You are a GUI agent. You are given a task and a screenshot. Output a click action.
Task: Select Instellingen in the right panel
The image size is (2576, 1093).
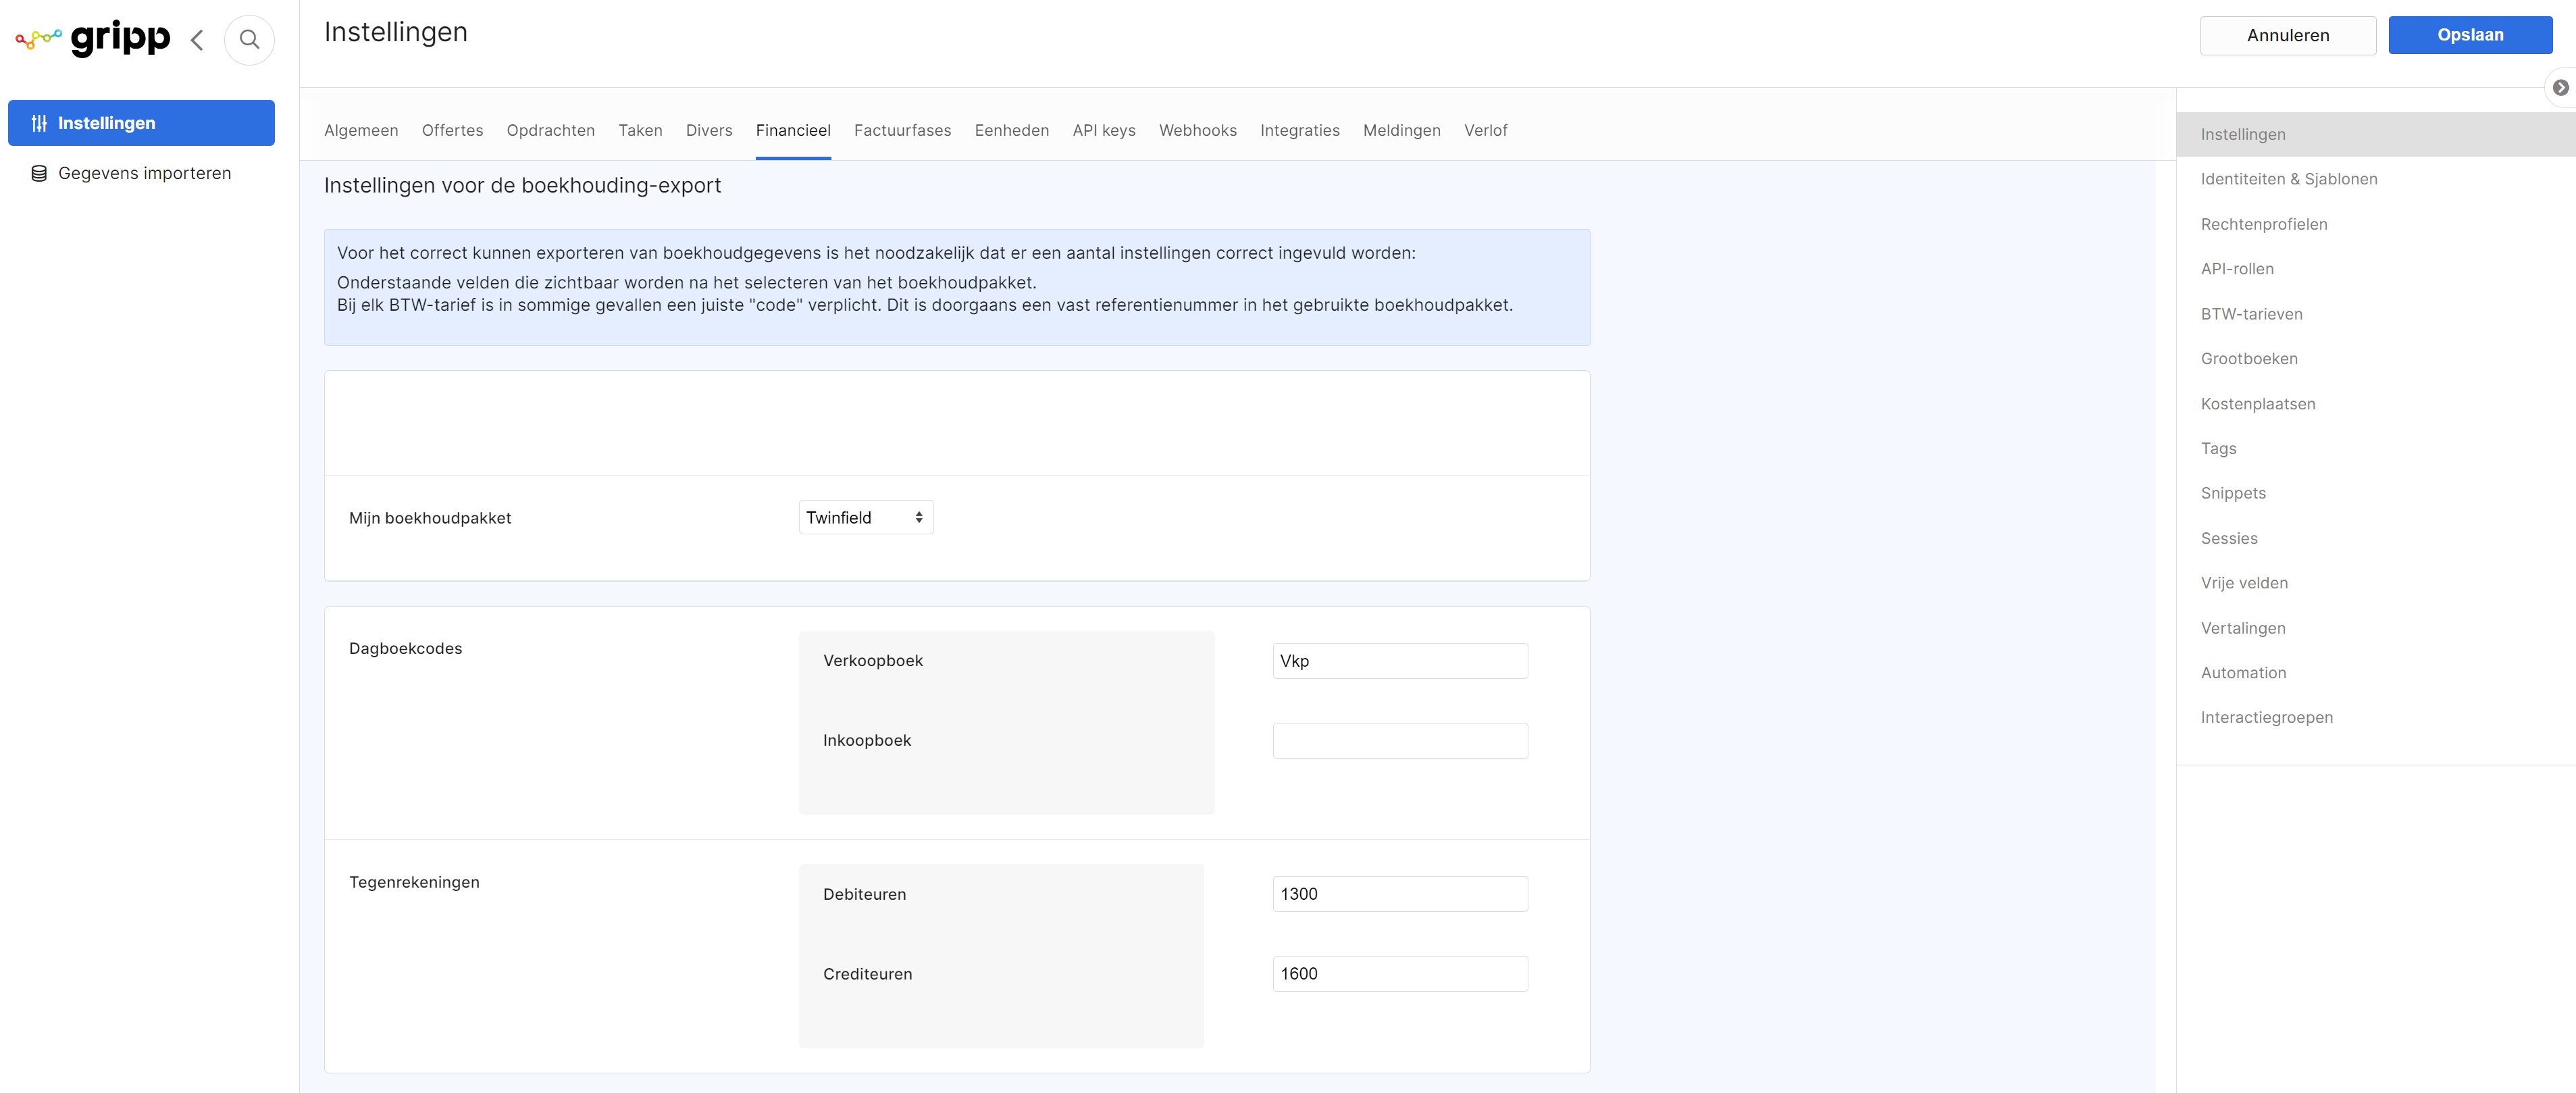tap(2375, 134)
